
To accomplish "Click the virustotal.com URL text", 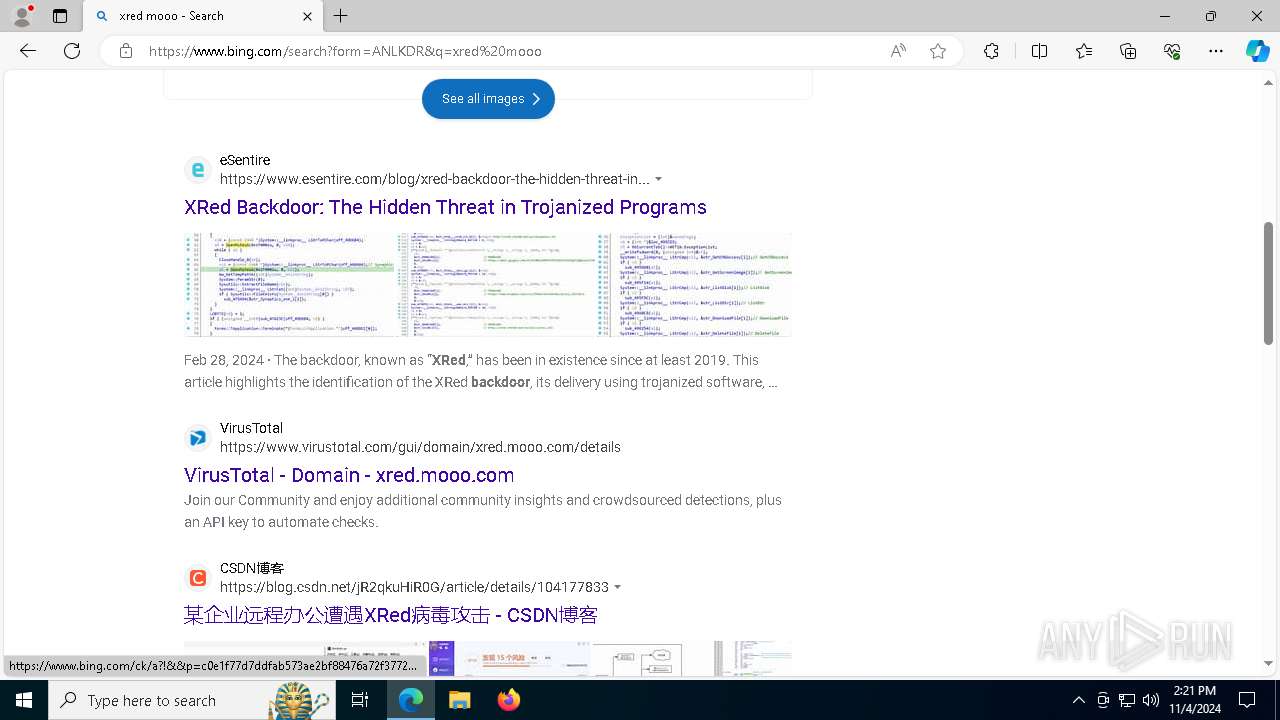I will (x=420, y=447).
